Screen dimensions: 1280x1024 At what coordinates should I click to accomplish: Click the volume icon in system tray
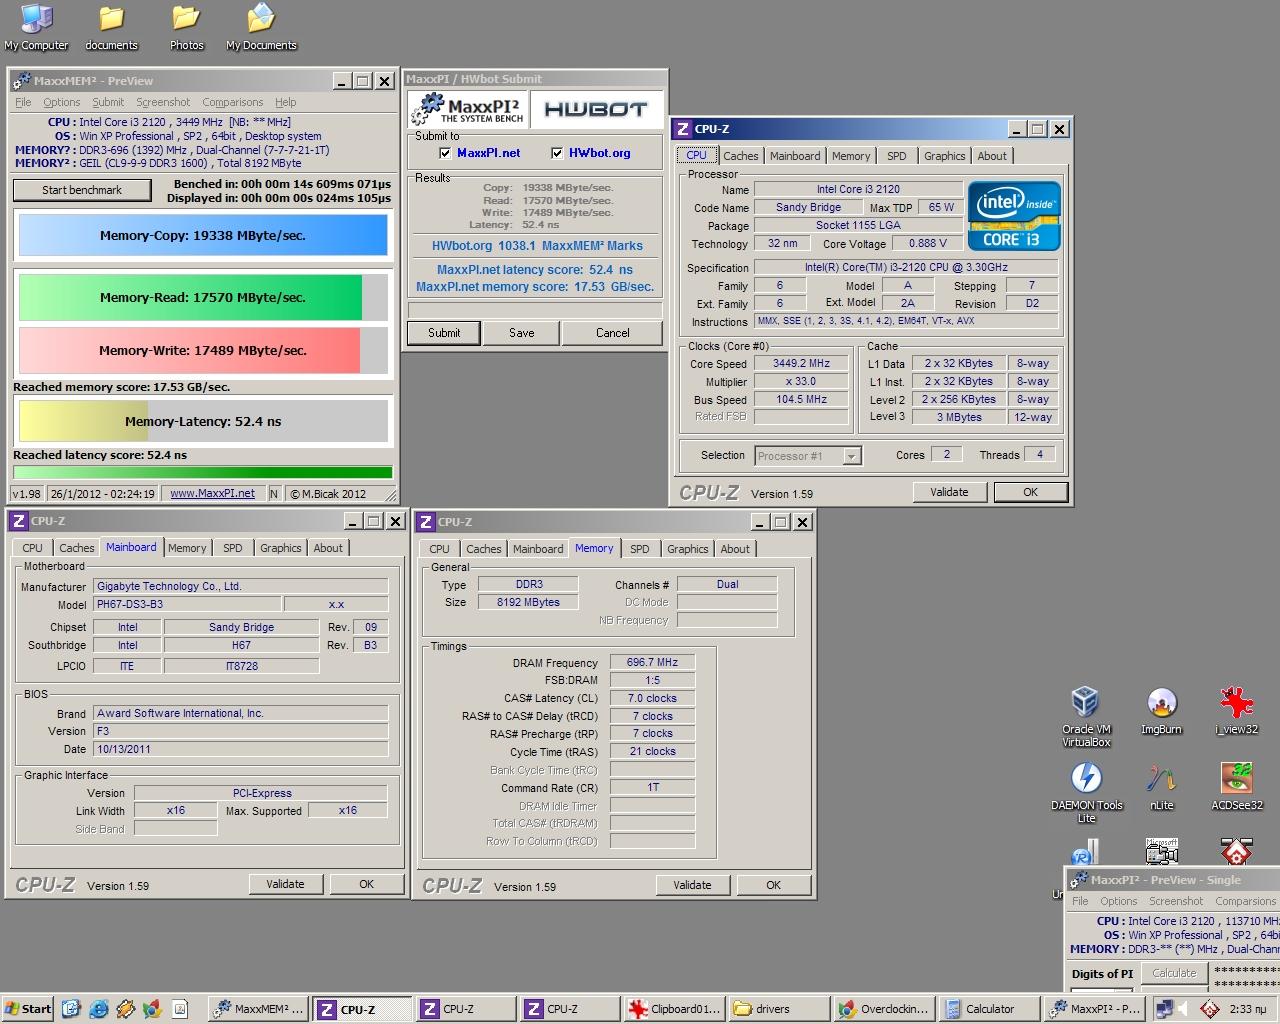(1183, 1009)
